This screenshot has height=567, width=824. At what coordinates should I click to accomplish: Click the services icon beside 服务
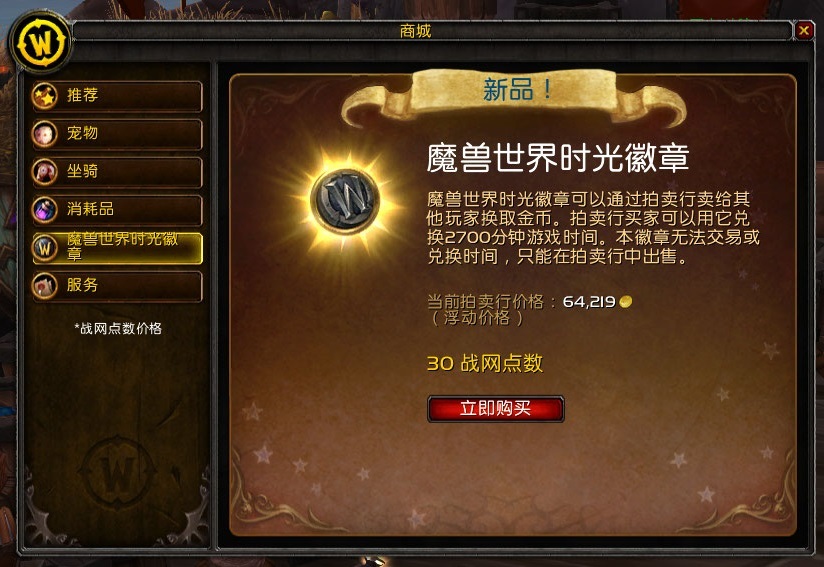tap(45, 285)
